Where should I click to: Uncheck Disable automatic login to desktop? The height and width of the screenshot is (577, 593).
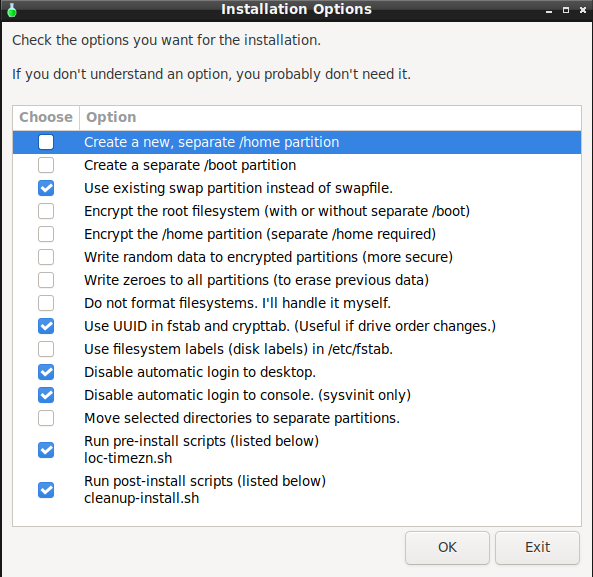tap(46, 372)
